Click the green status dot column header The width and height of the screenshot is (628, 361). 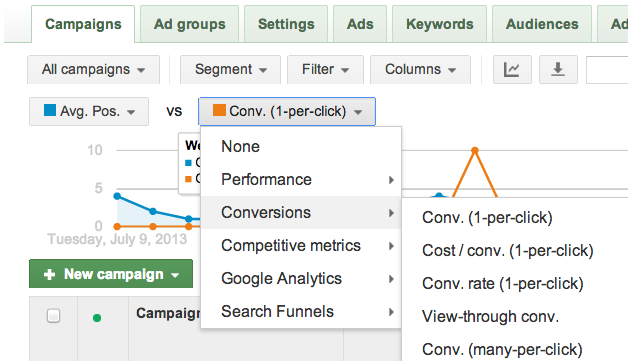tap(97, 318)
